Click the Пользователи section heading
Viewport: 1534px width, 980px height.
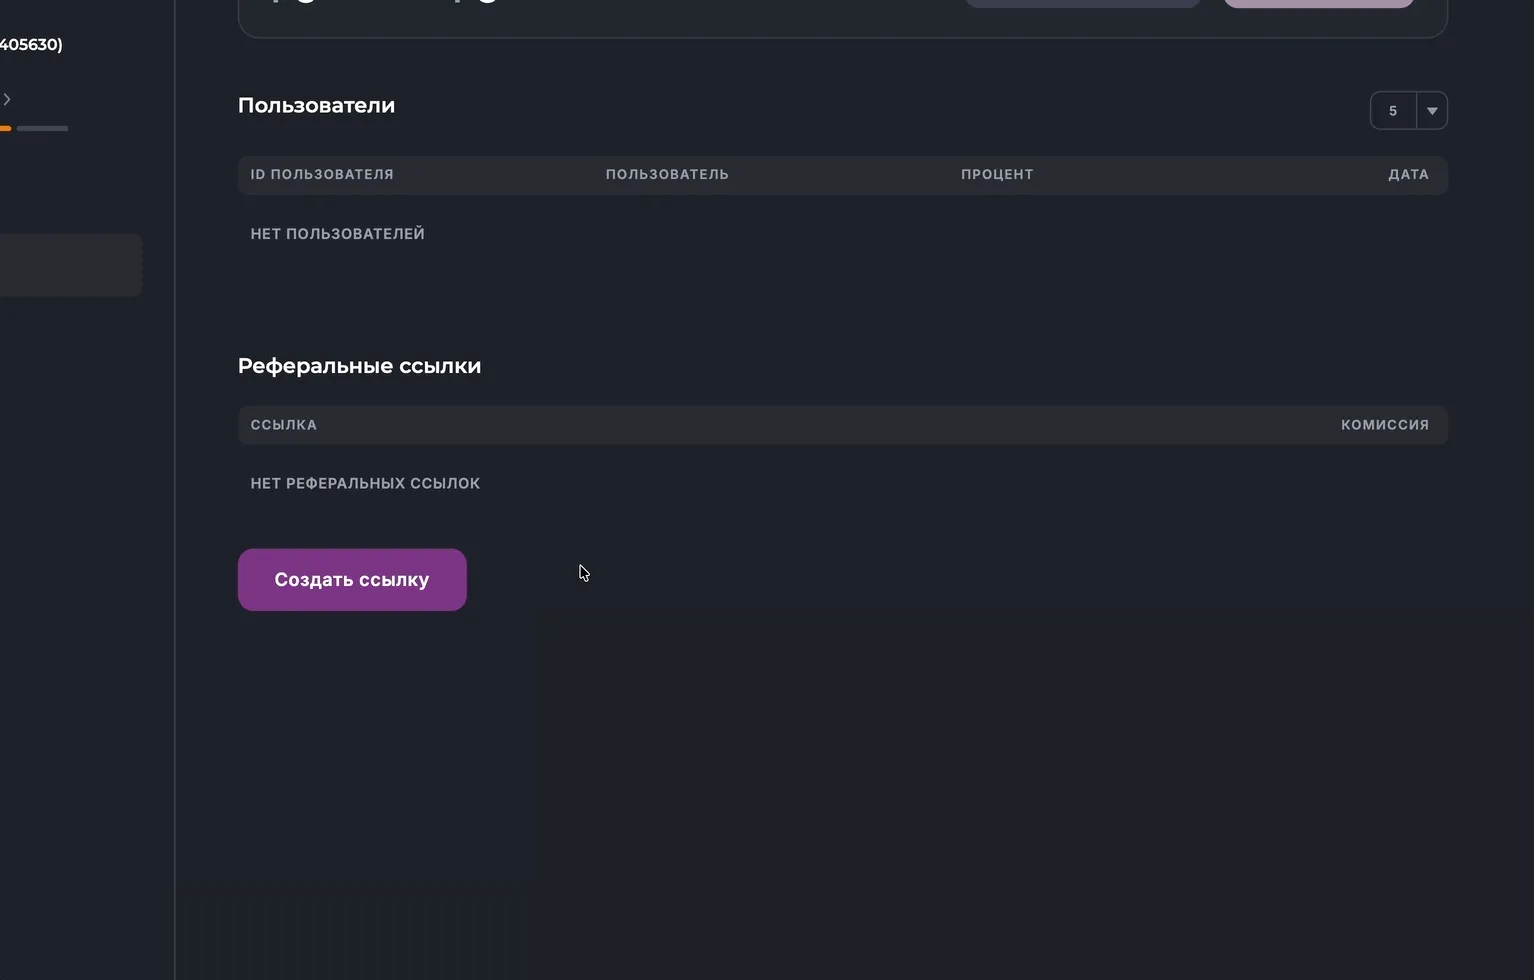316,106
